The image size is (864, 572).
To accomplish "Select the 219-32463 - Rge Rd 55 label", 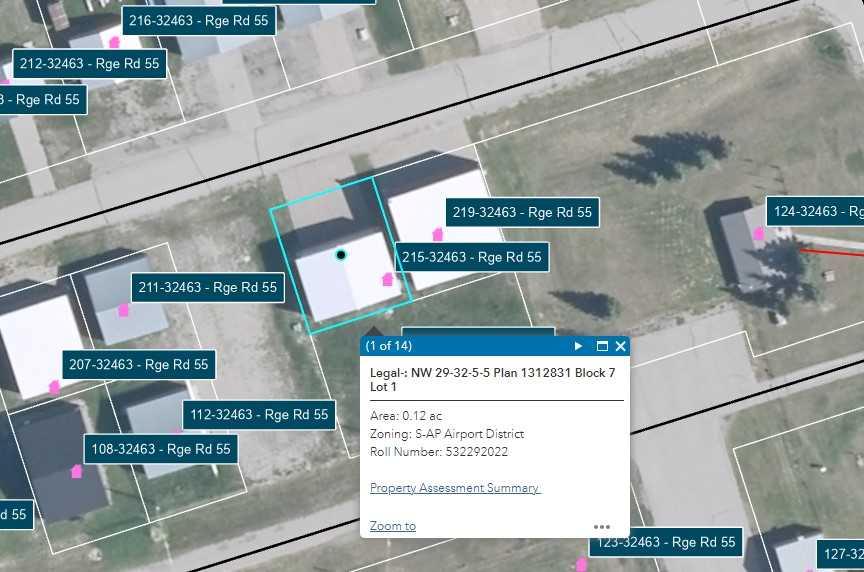I will [522, 212].
